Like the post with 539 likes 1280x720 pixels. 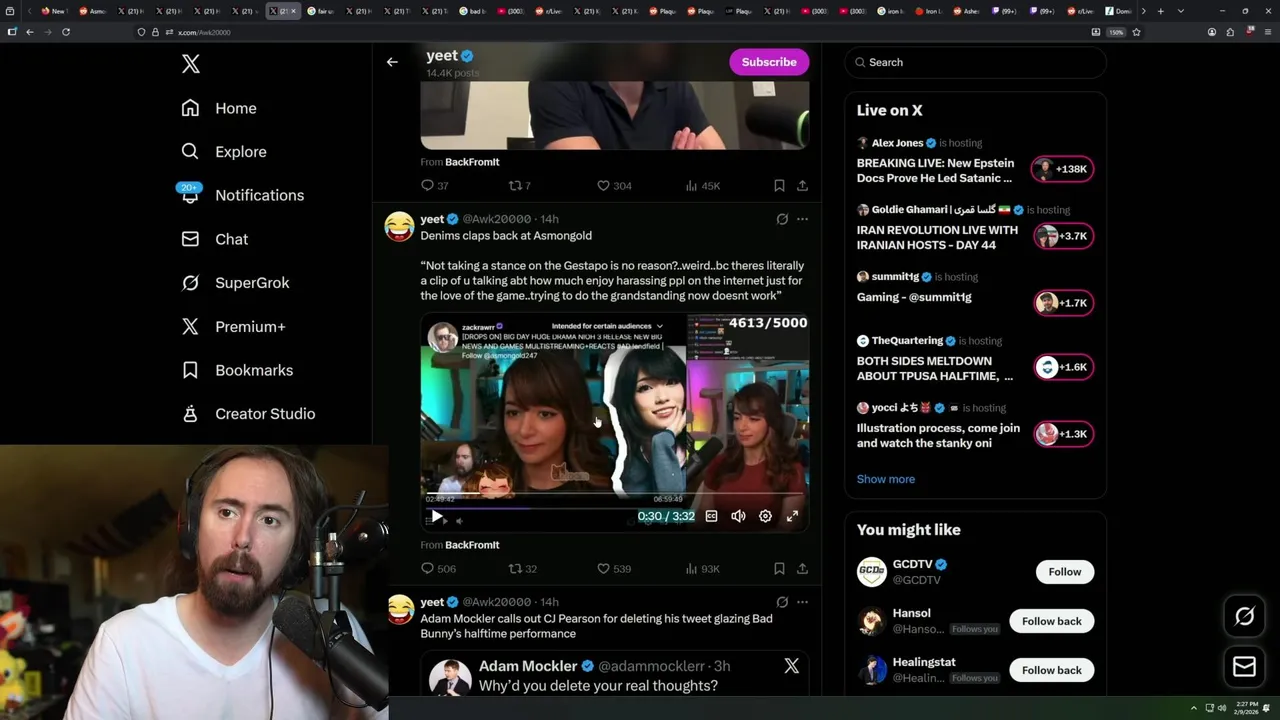613,569
